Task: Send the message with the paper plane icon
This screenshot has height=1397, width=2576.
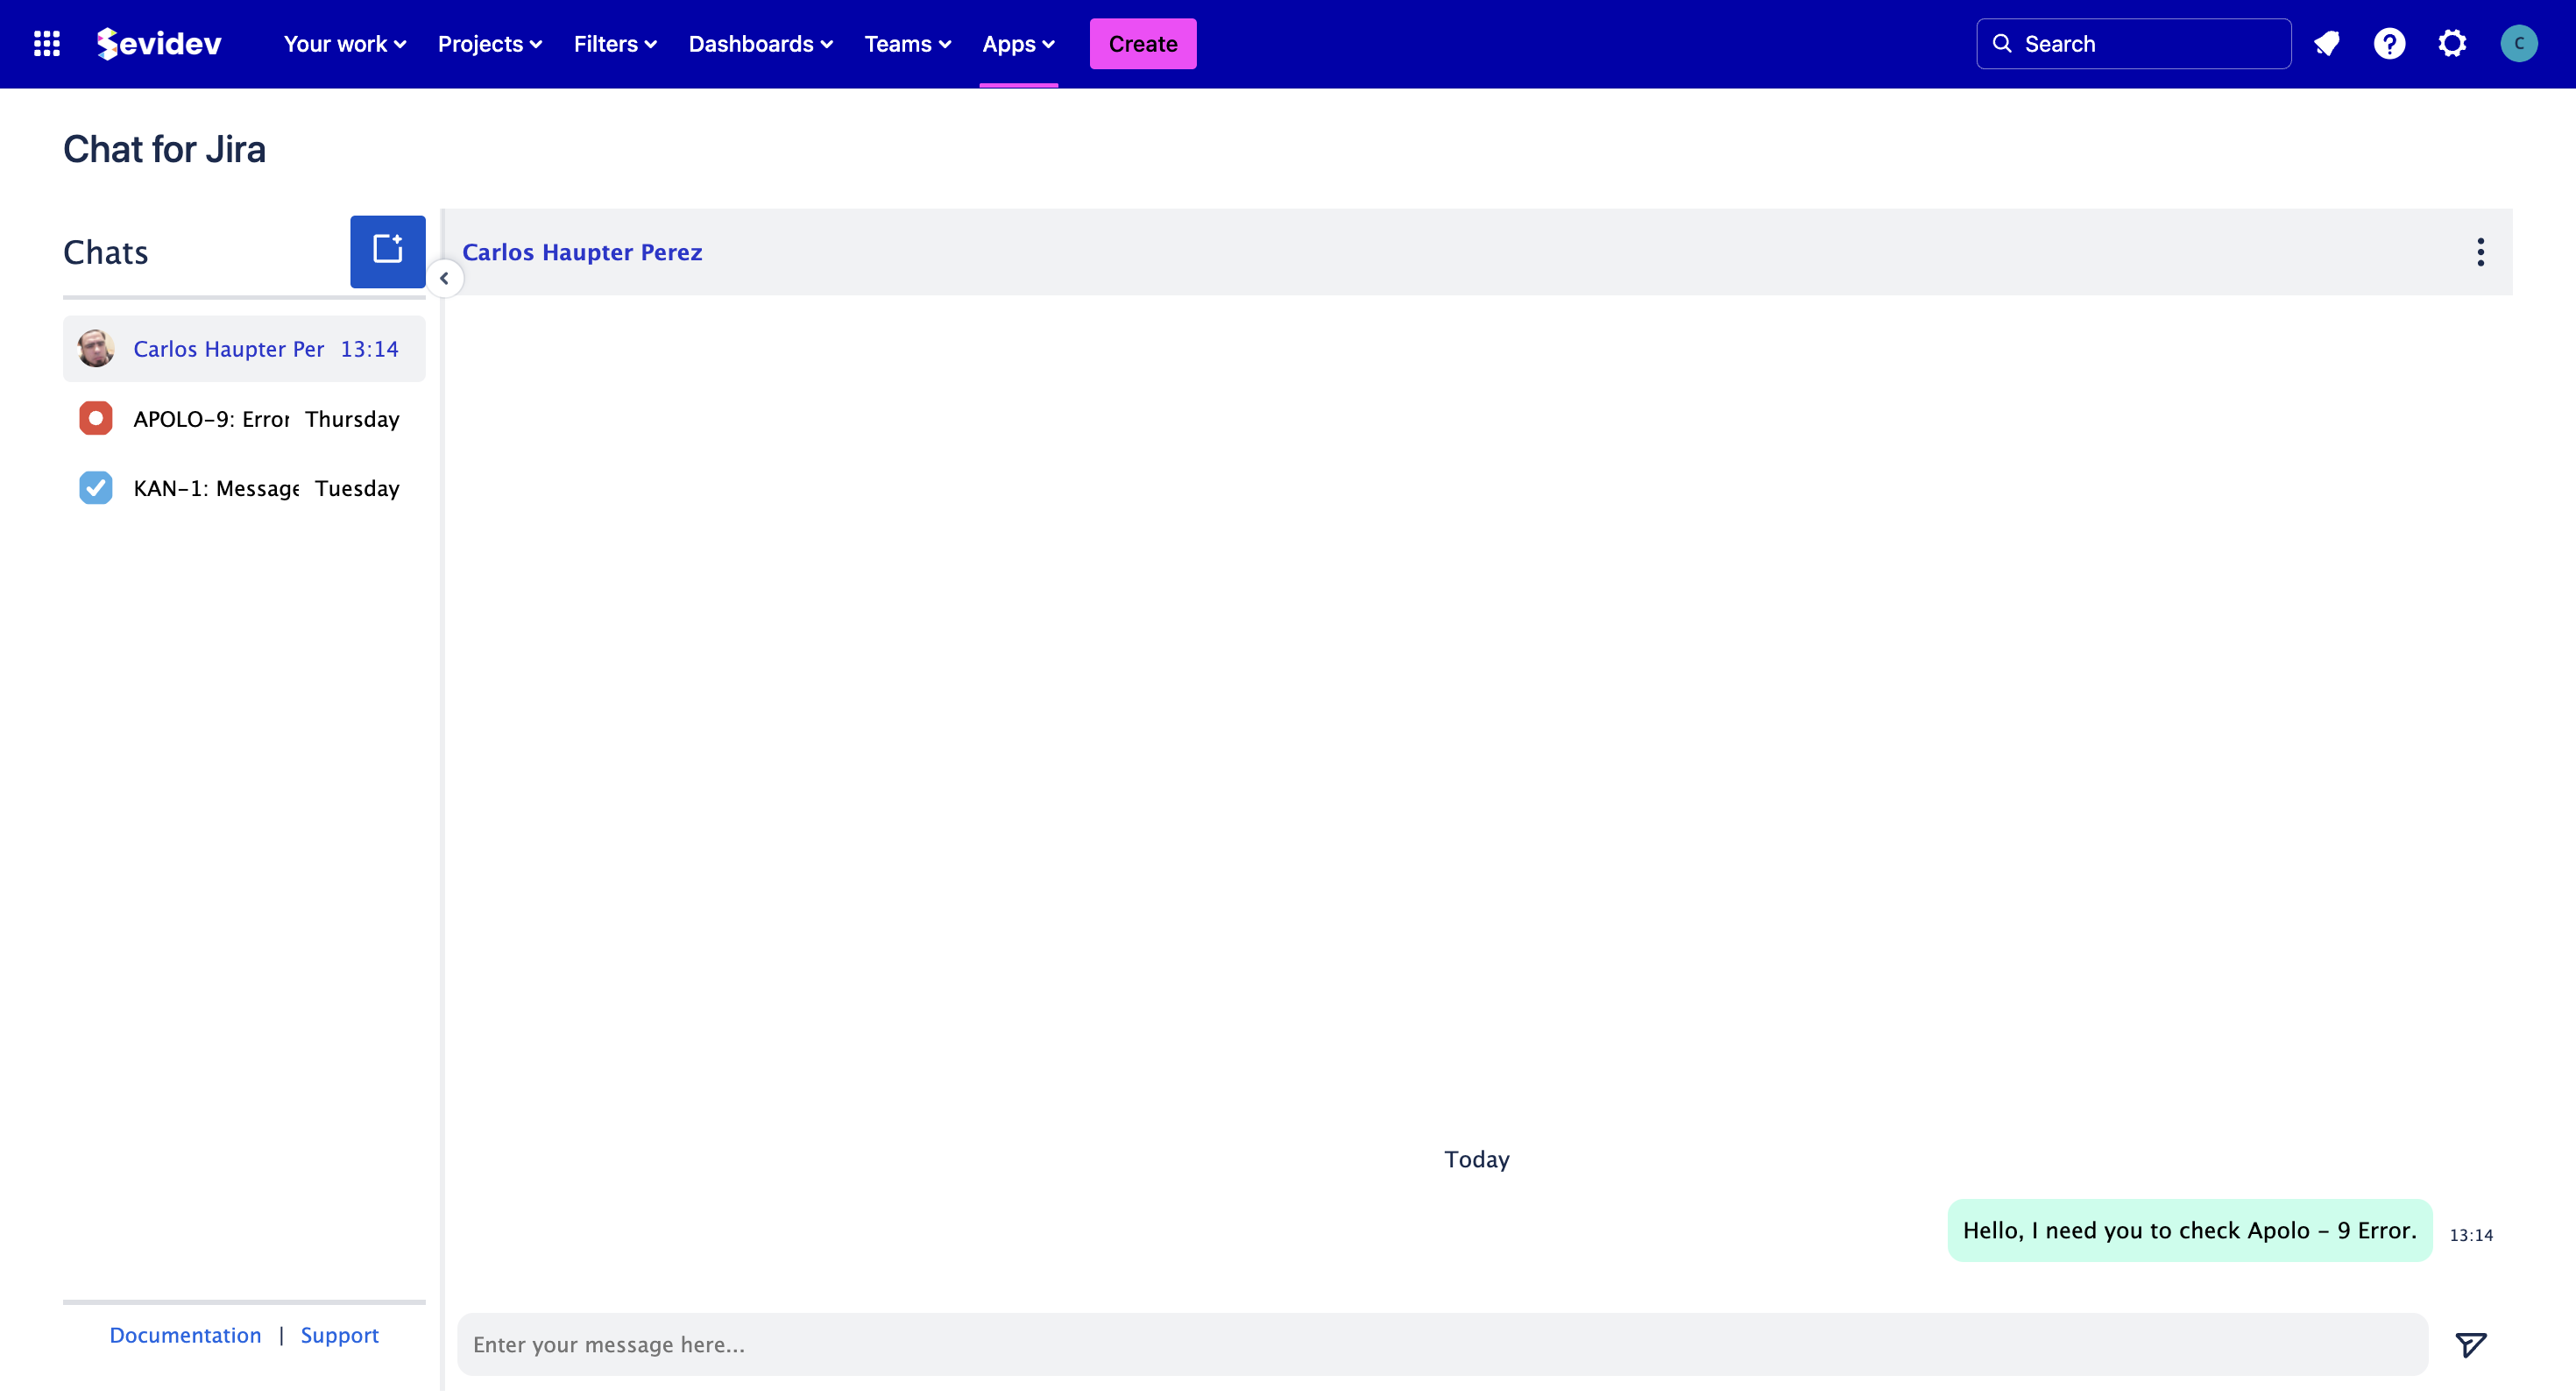Action: [x=2470, y=1346]
